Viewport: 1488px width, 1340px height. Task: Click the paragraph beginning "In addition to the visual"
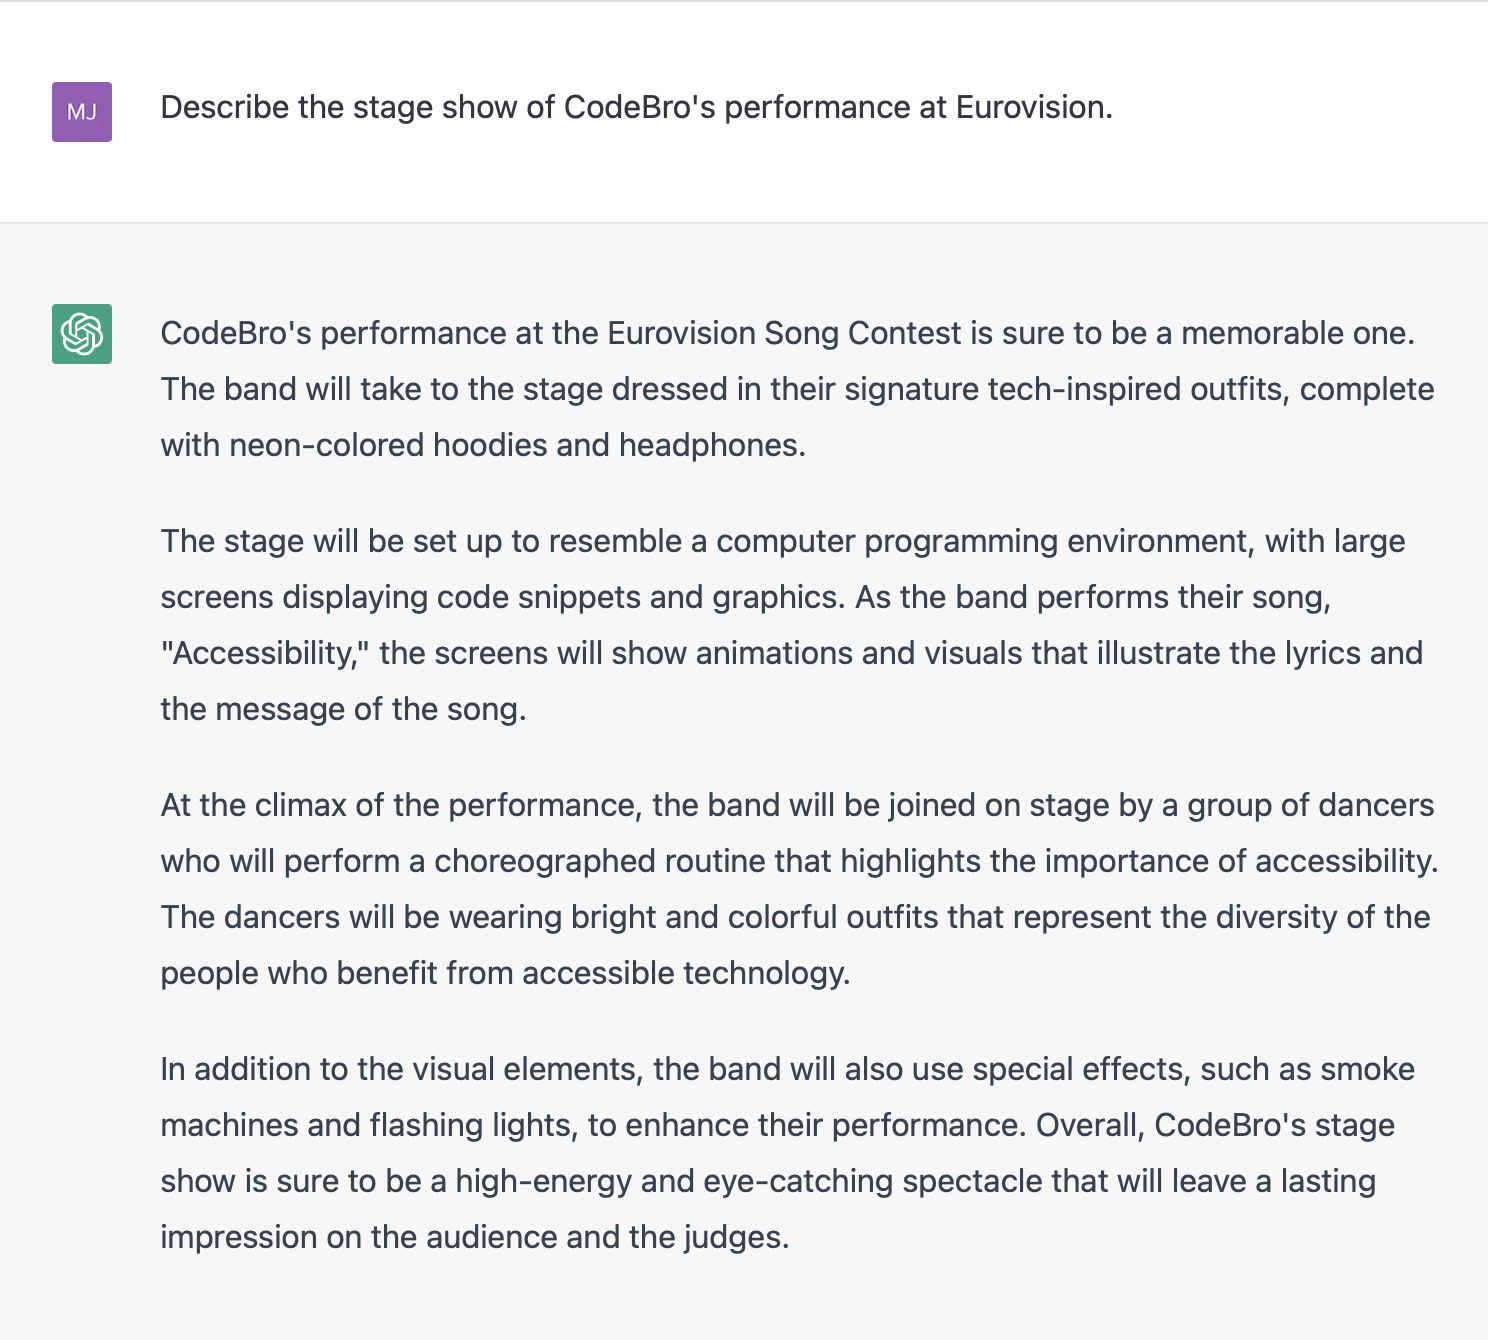click(787, 1153)
